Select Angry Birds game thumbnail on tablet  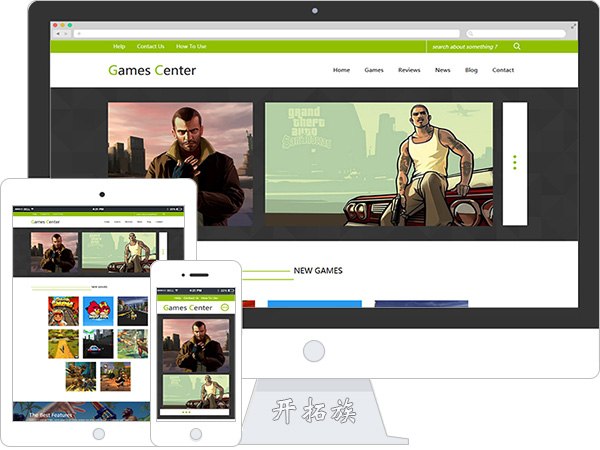click(x=98, y=311)
